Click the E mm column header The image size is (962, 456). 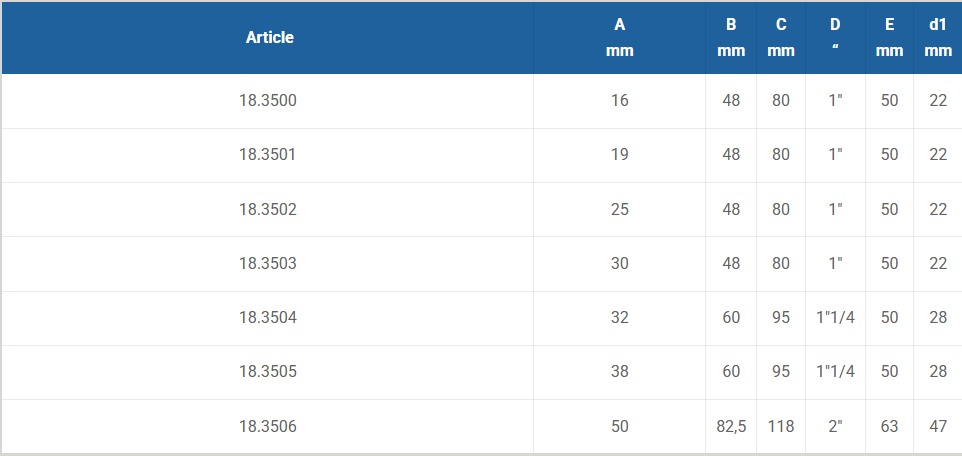tap(889, 38)
